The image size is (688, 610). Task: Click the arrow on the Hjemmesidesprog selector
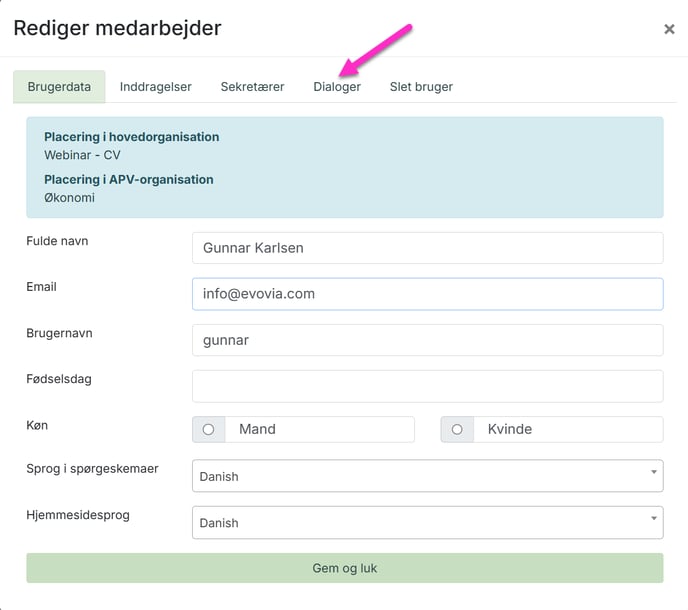(653, 522)
